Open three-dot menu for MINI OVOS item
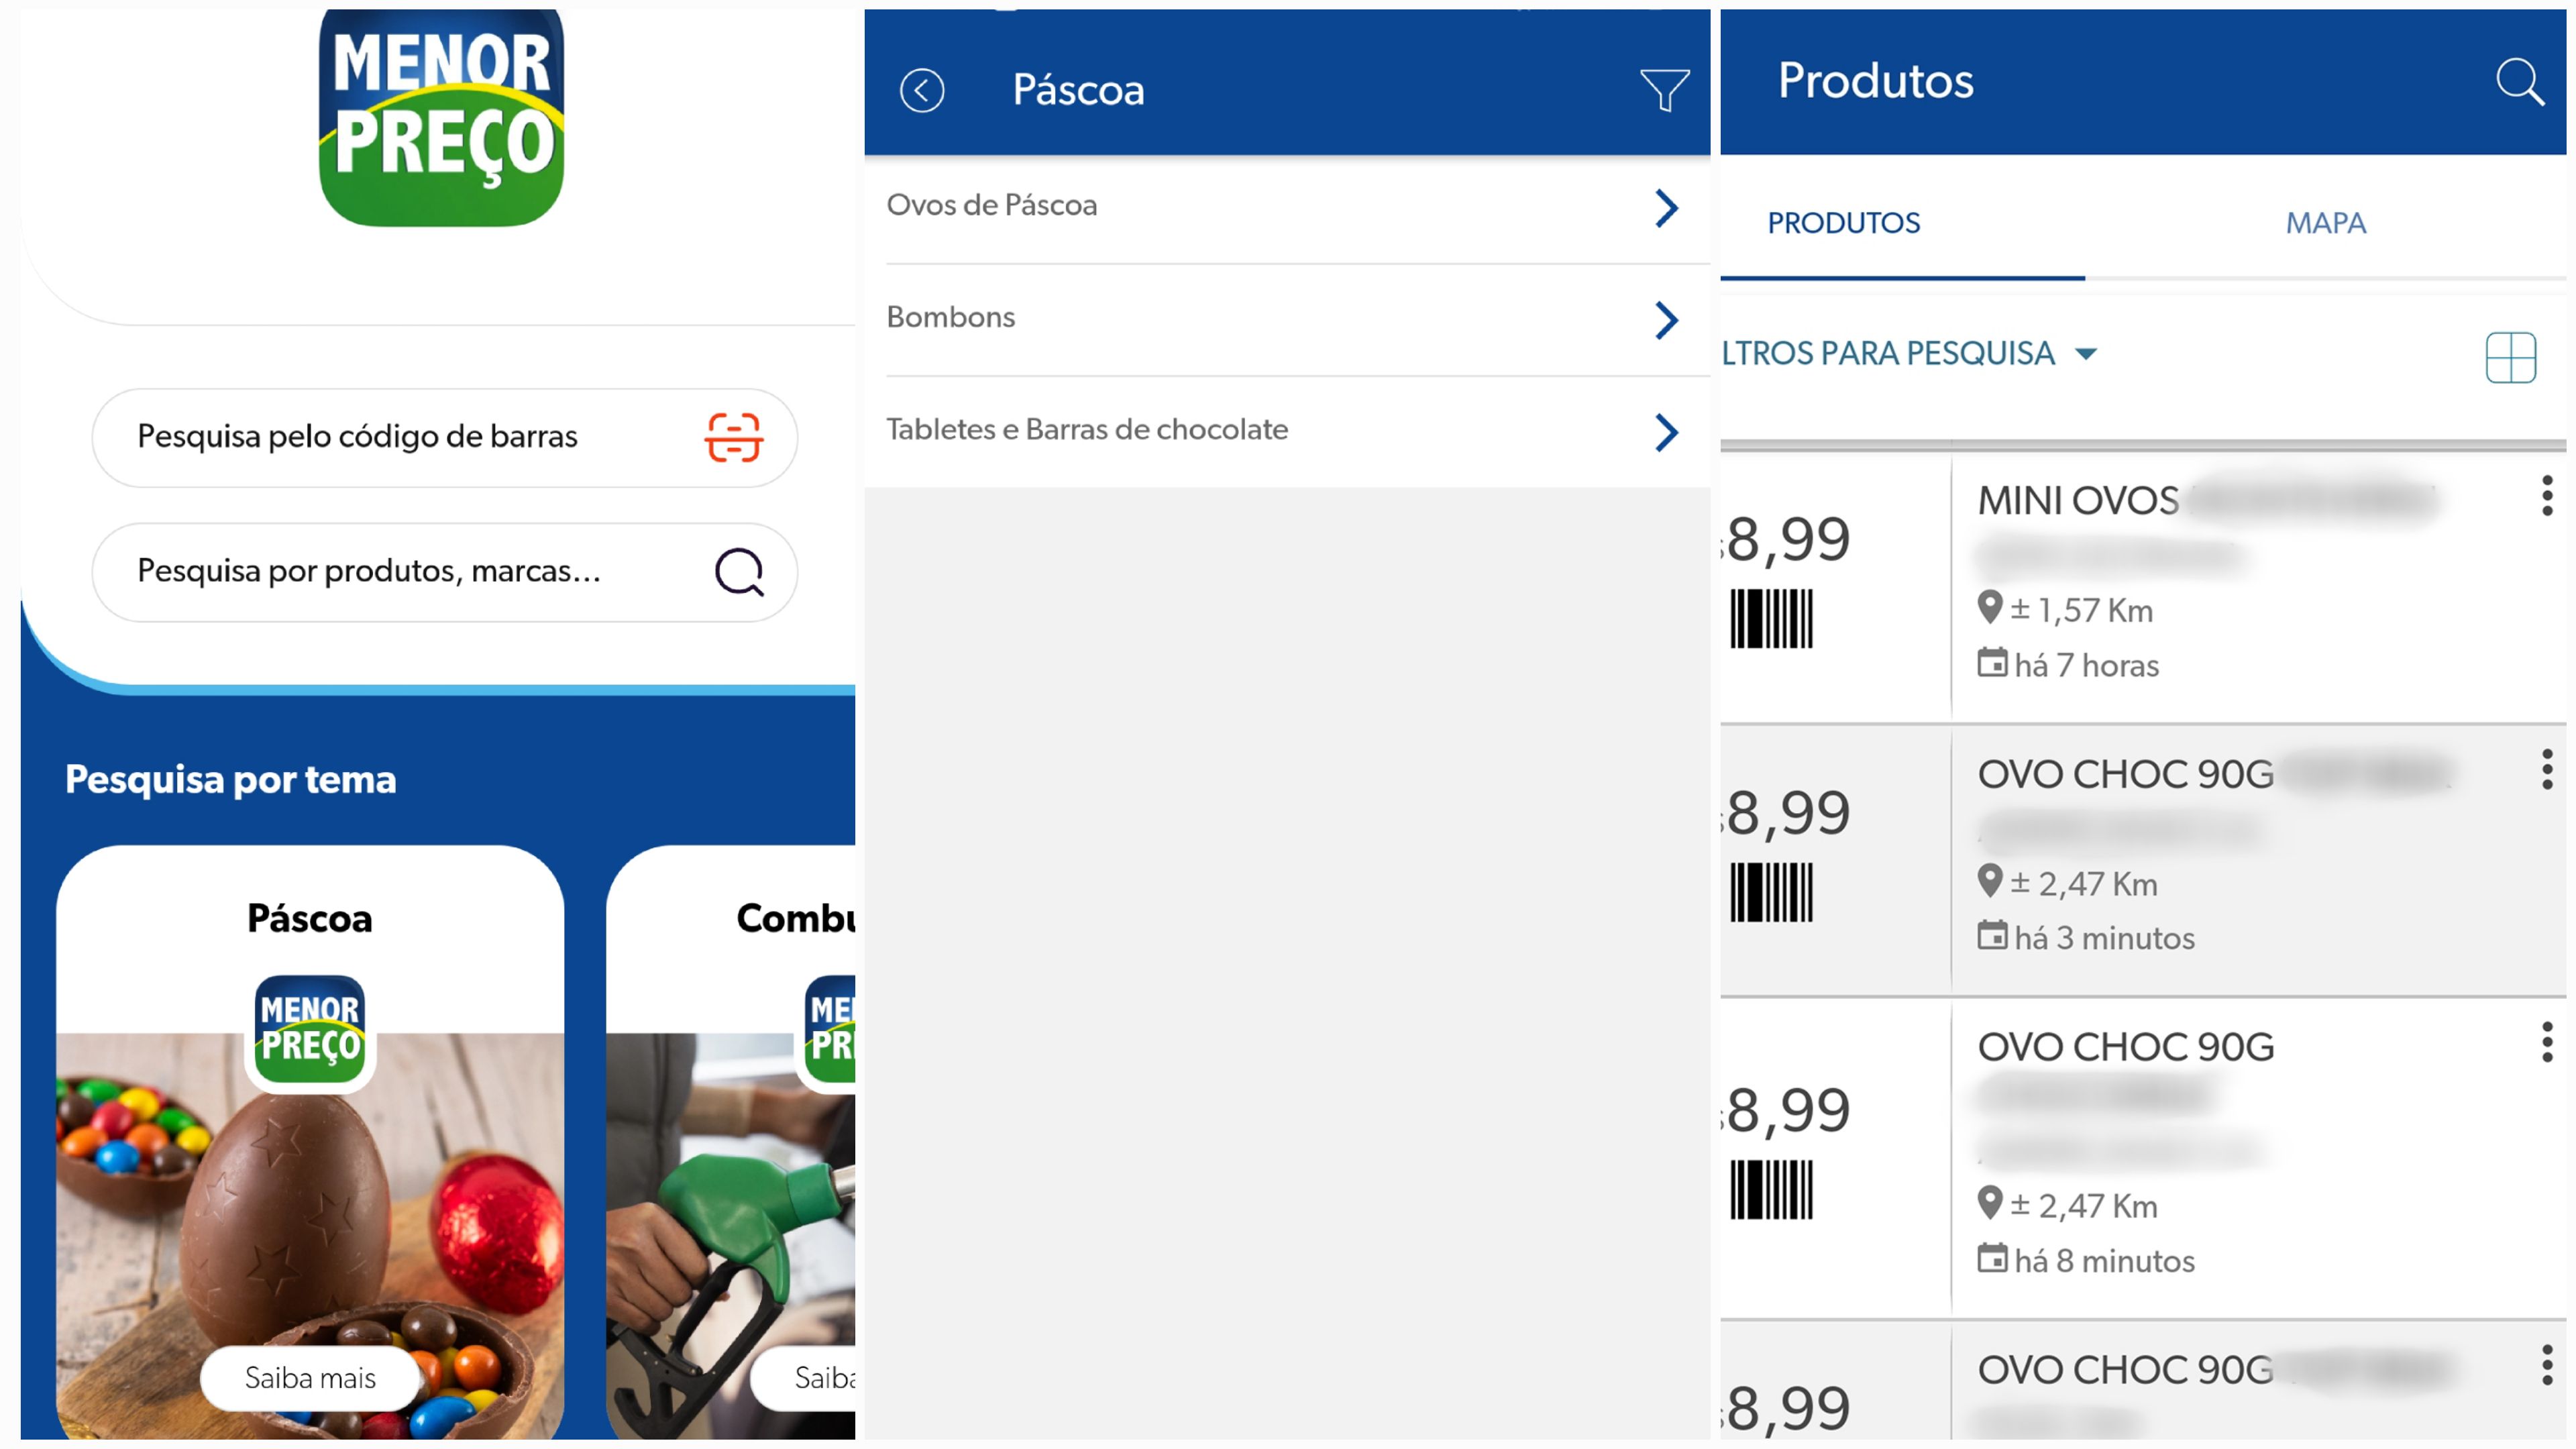This screenshot has height=1449, width=2576. (x=2546, y=496)
